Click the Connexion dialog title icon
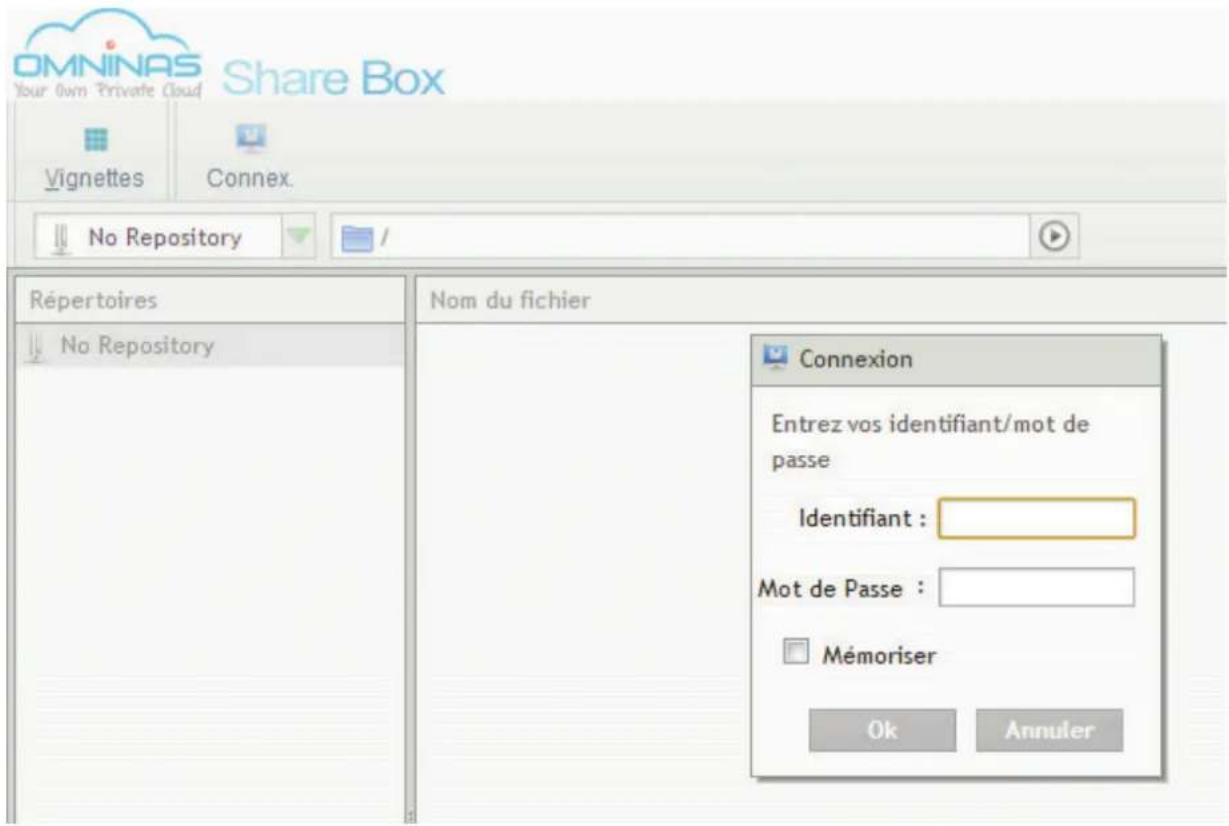Image resolution: width=1229 pixels, height=826 pixels. click(x=776, y=359)
